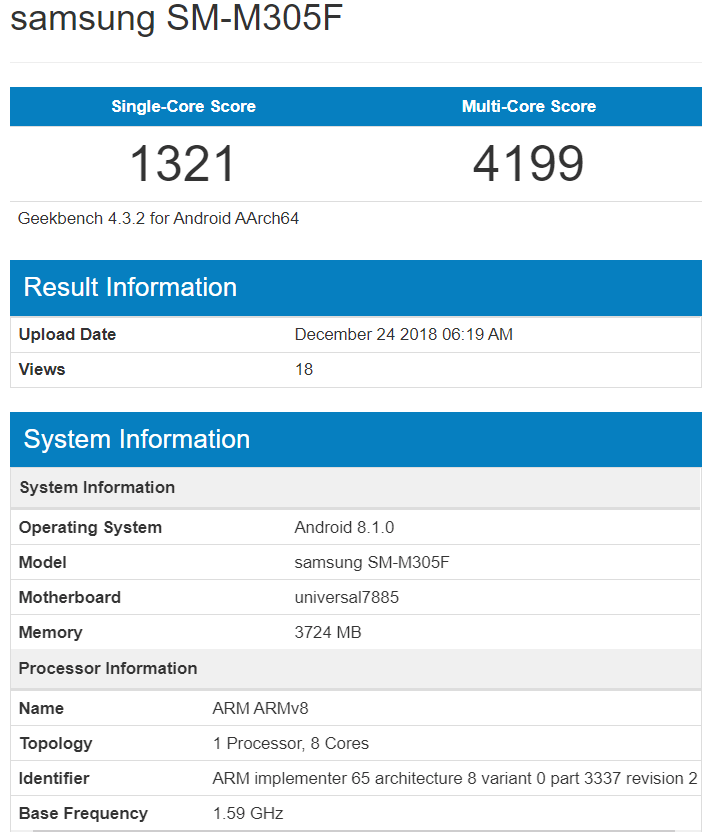Click the Views label
The height and width of the screenshot is (832, 707).
(42, 369)
